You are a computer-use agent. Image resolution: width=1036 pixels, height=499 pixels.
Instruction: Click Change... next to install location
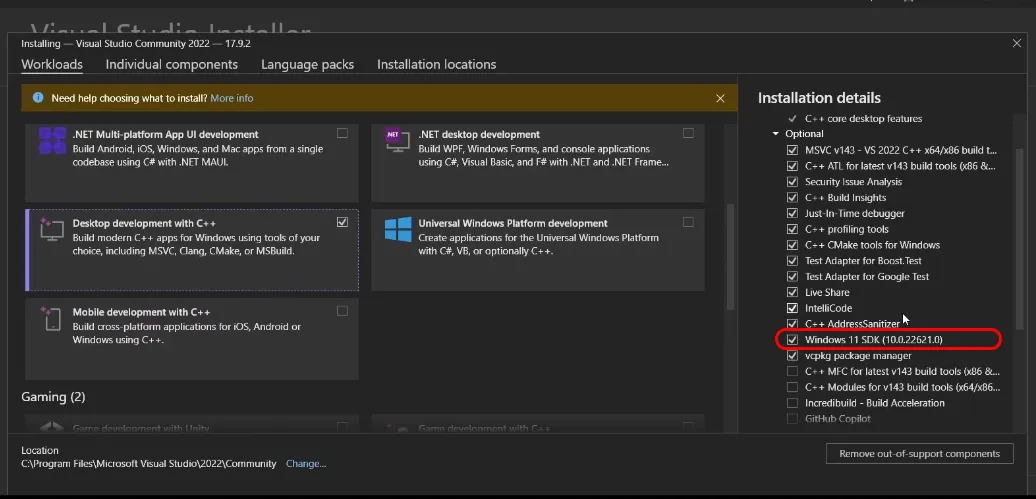pos(306,464)
